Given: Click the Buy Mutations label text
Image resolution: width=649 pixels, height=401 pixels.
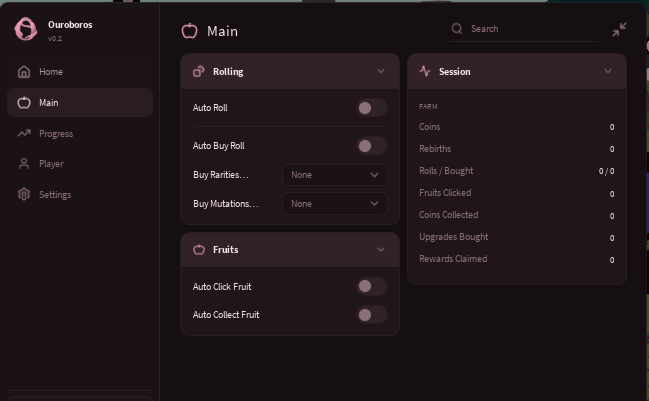Looking at the screenshot, I should pos(226,204).
